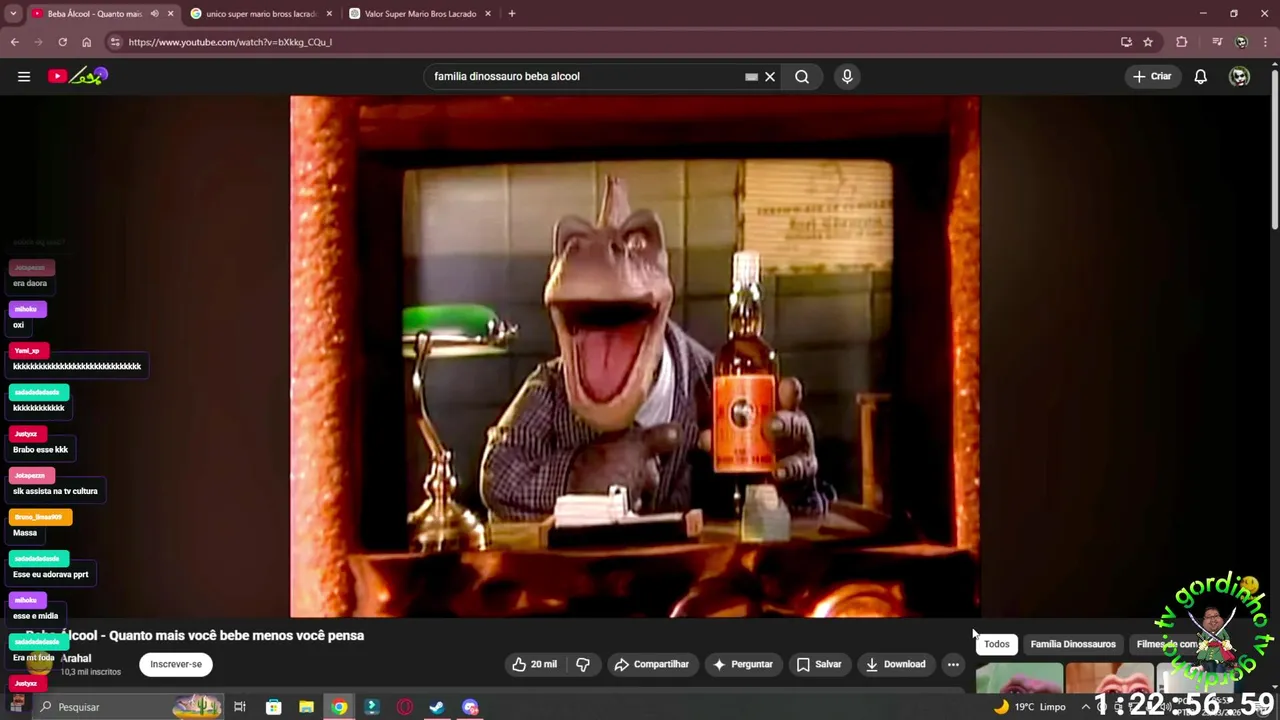This screenshot has height=720, width=1280.
Task: Open the on-screen keyboard icon in search box
Action: pyautogui.click(x=751, y=76)
